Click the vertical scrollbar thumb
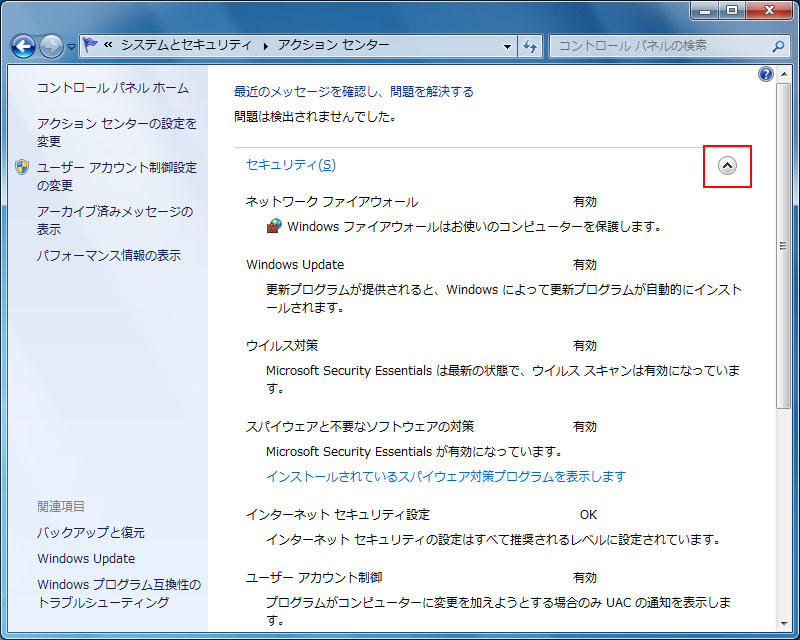 click(x=784, y=246)
